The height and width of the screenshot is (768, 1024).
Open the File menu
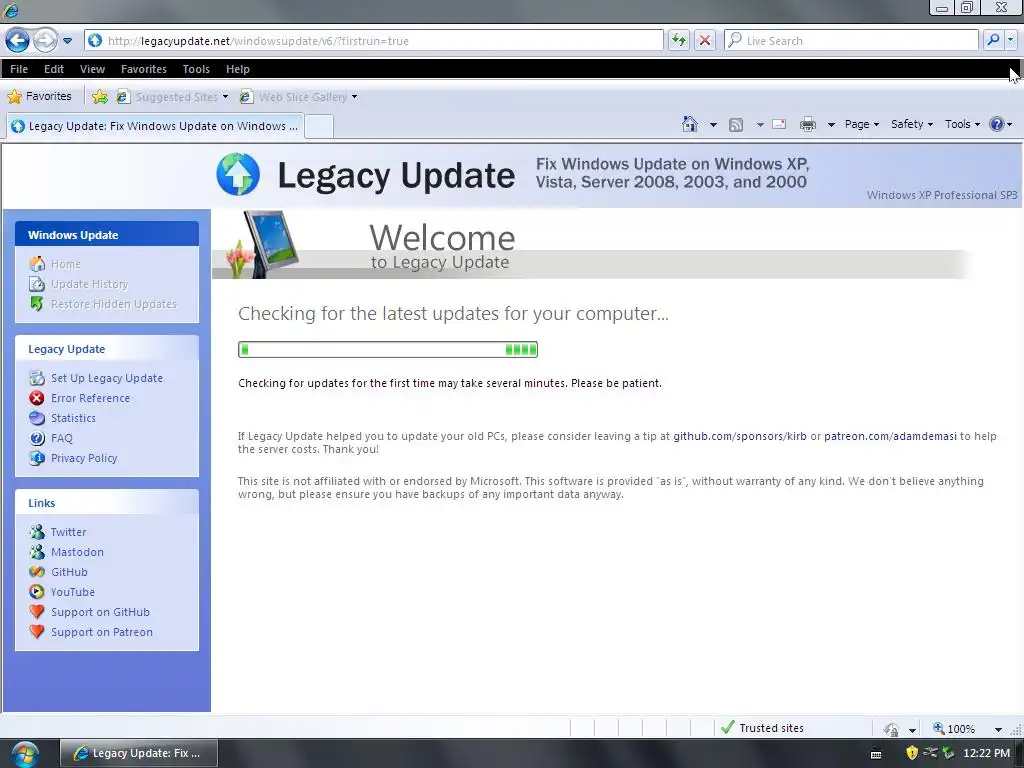click(19, 69)
